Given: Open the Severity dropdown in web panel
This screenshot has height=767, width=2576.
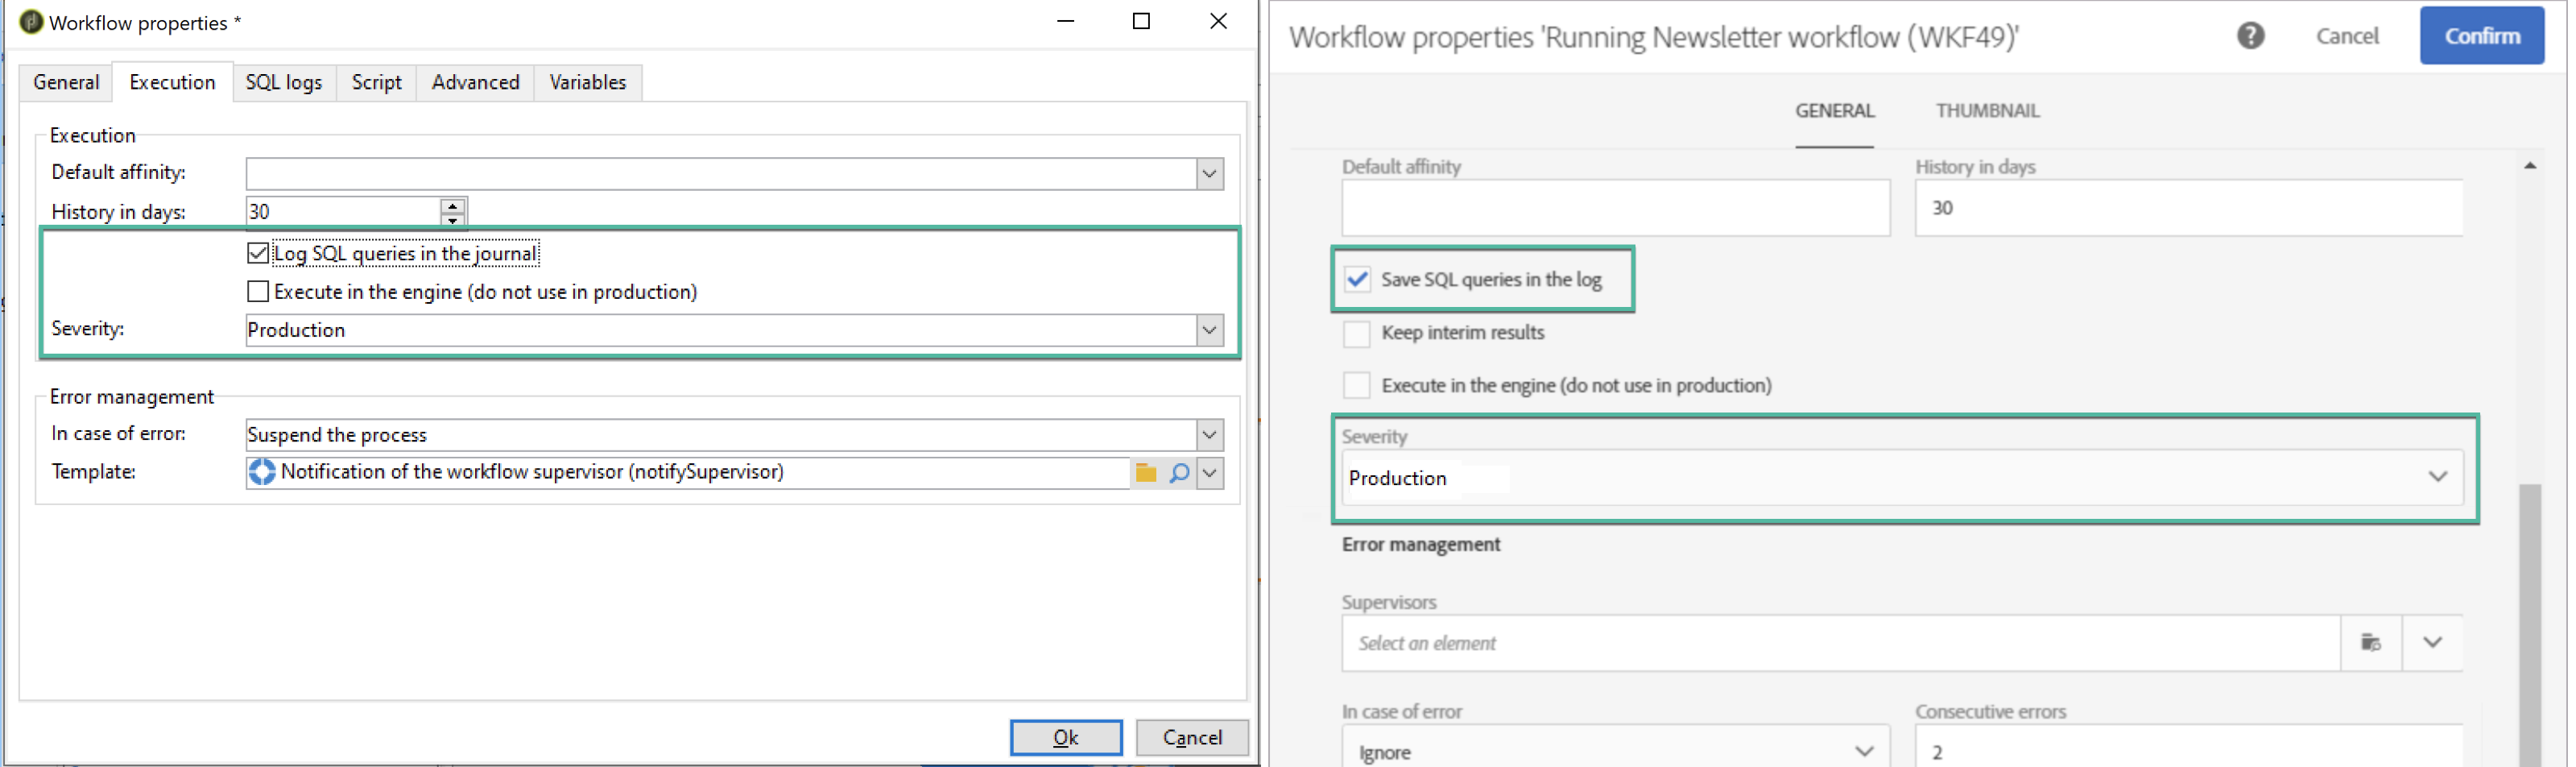Looking at the screenshot, I should pyautogui.click(x=2437, y=477).
